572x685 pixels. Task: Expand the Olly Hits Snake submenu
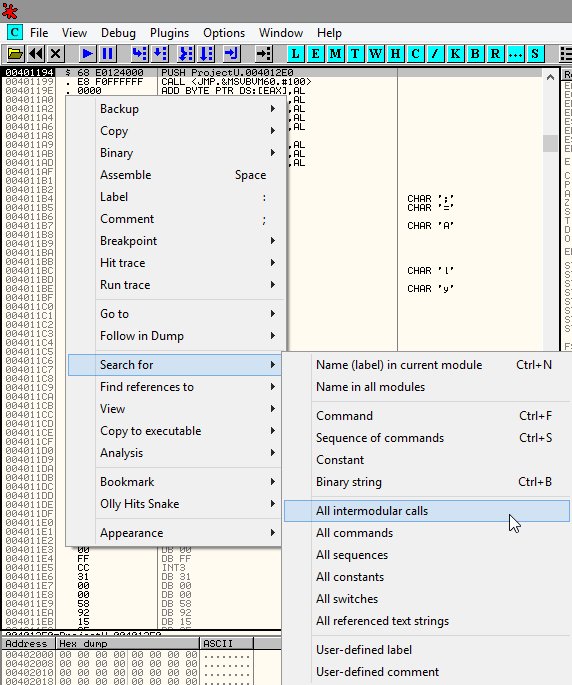click(x=176, y=504)
